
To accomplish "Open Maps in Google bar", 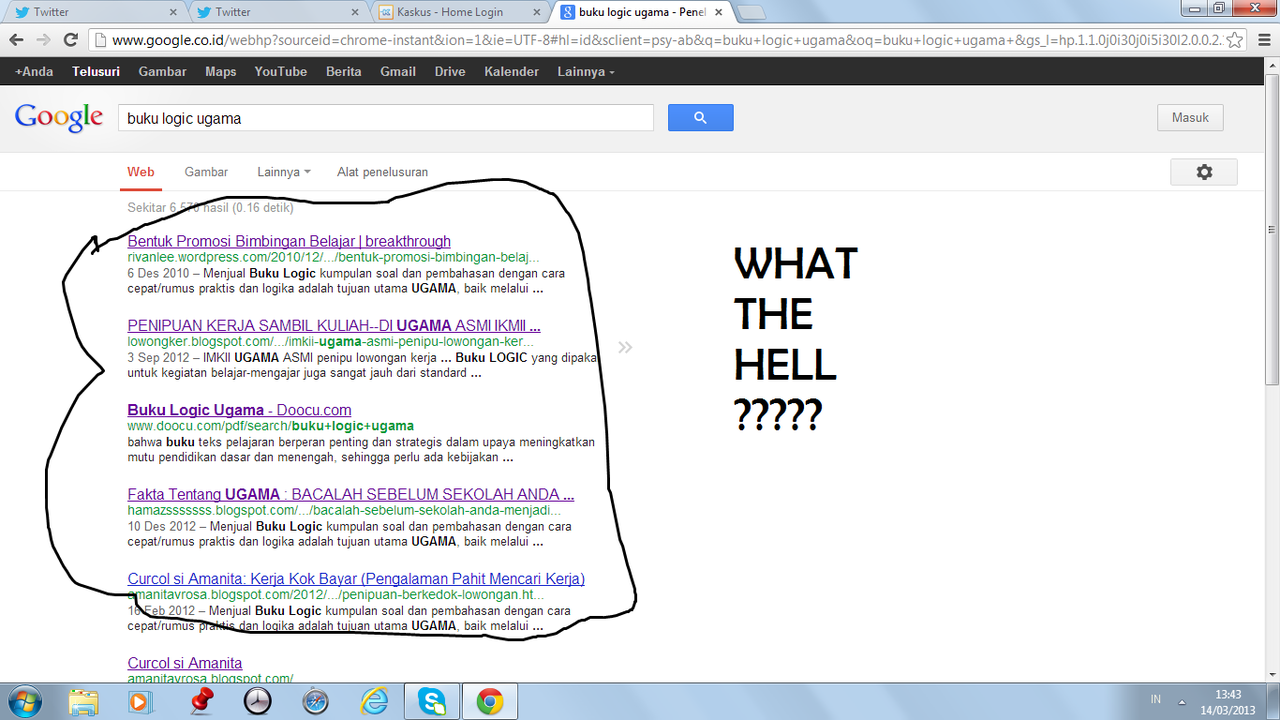I will tap(221, 72).
